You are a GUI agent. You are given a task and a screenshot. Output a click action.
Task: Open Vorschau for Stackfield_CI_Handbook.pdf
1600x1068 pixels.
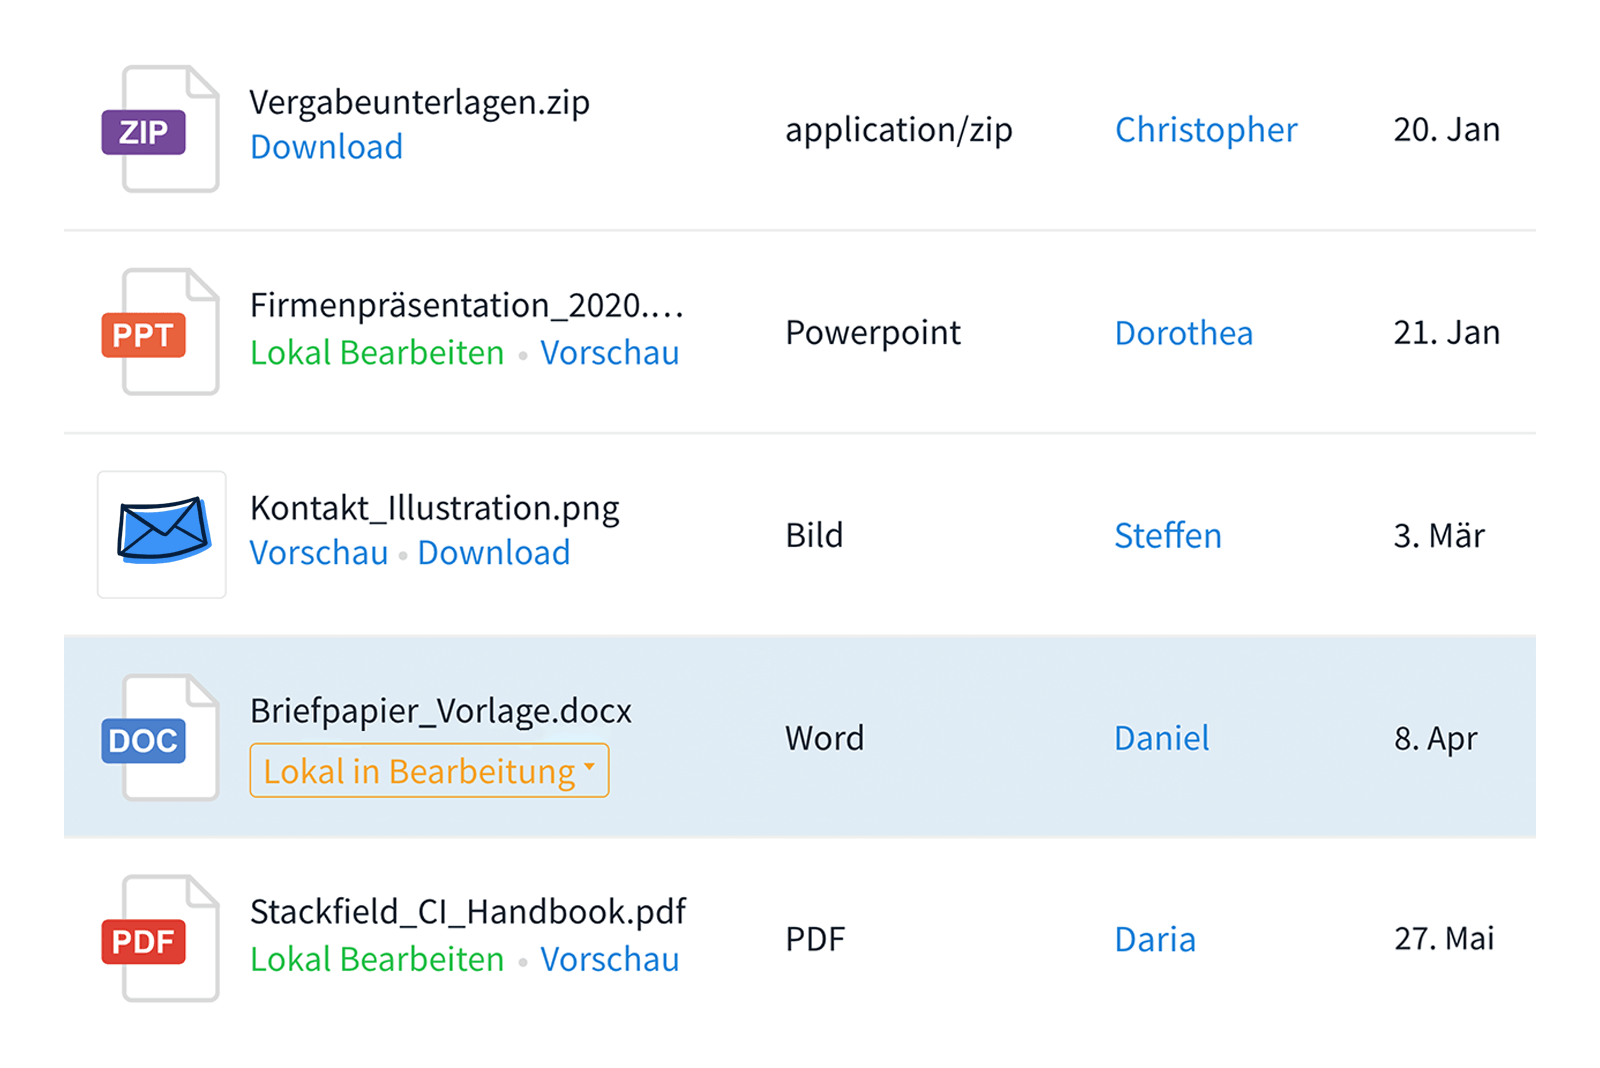[x=609, y=959]
